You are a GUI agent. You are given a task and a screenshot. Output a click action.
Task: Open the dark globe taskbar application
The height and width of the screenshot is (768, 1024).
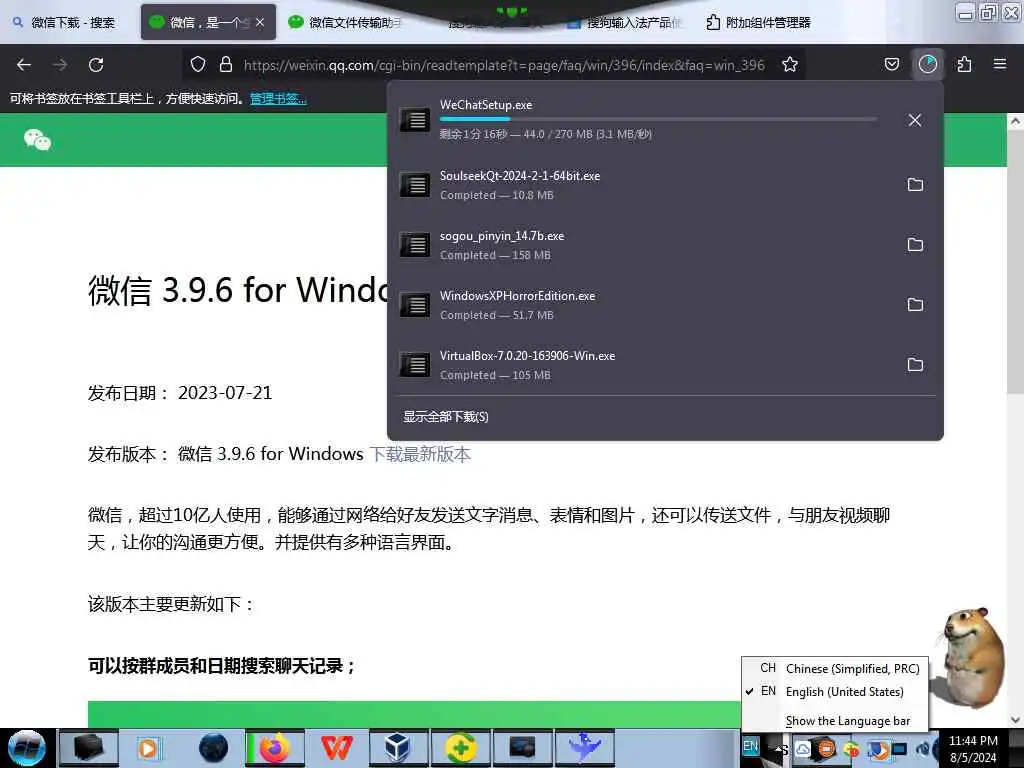(213, 748)
